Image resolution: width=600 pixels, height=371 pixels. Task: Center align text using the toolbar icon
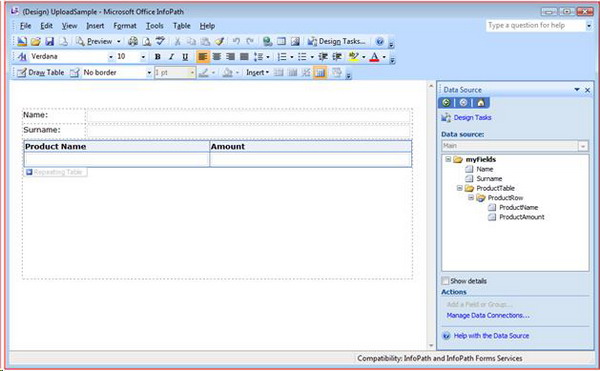[217, 57]
